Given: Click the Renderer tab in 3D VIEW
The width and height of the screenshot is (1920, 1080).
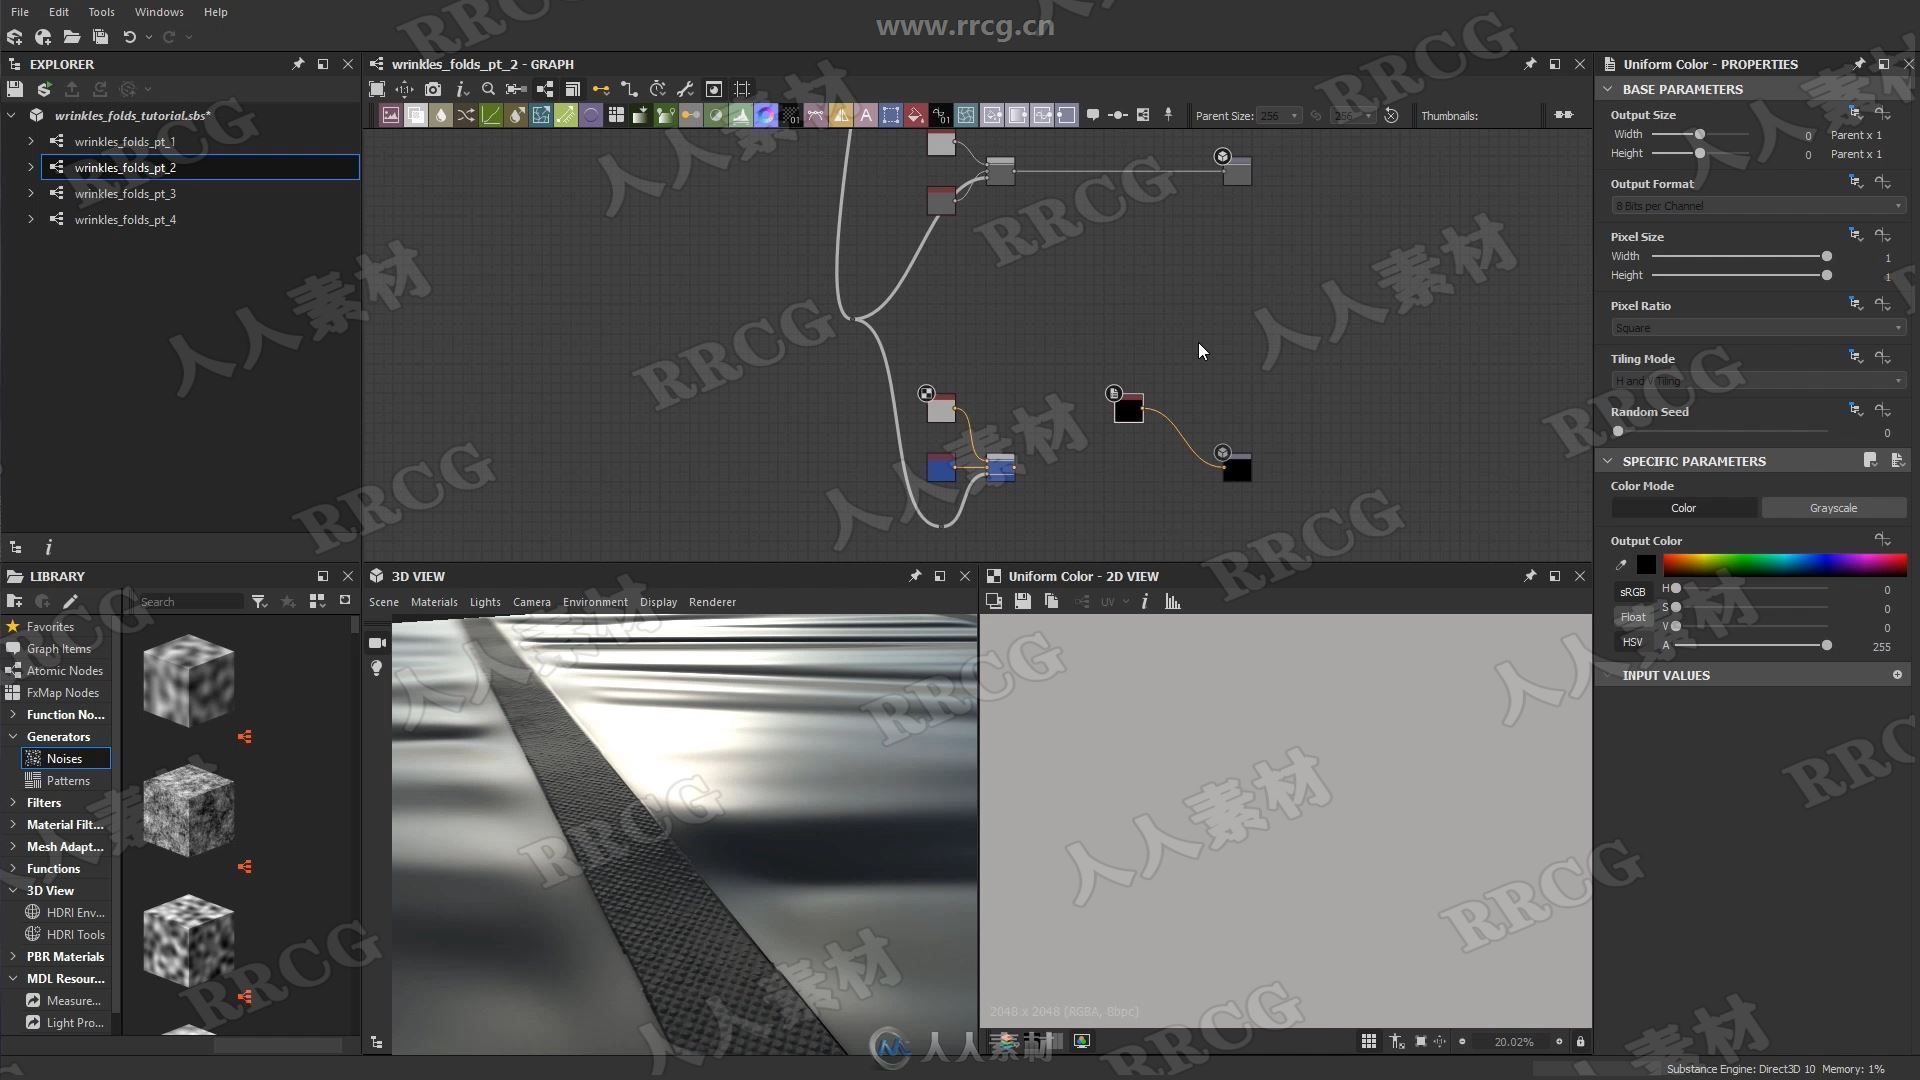Looking at the screenshot, I should coord(712,601).
